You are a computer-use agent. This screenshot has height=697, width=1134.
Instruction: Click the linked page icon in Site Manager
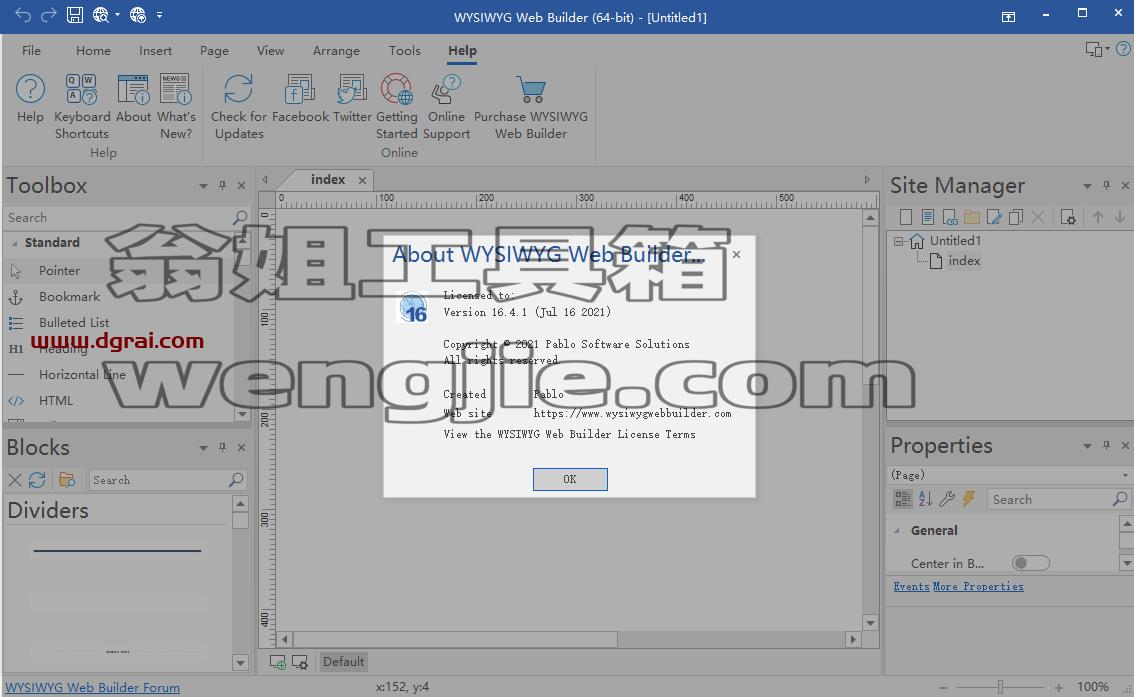pos(950,217)
